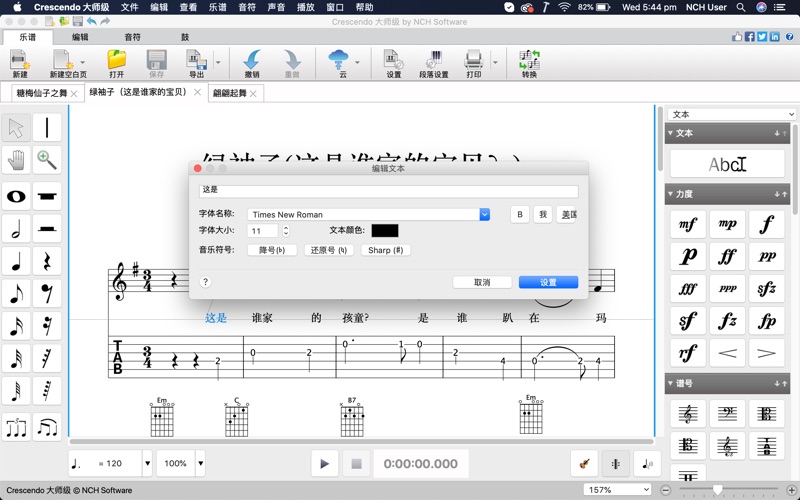Collapse the 力度 dynamics panel
This screenshot has width=800, height=500.
tap(671, 194)
